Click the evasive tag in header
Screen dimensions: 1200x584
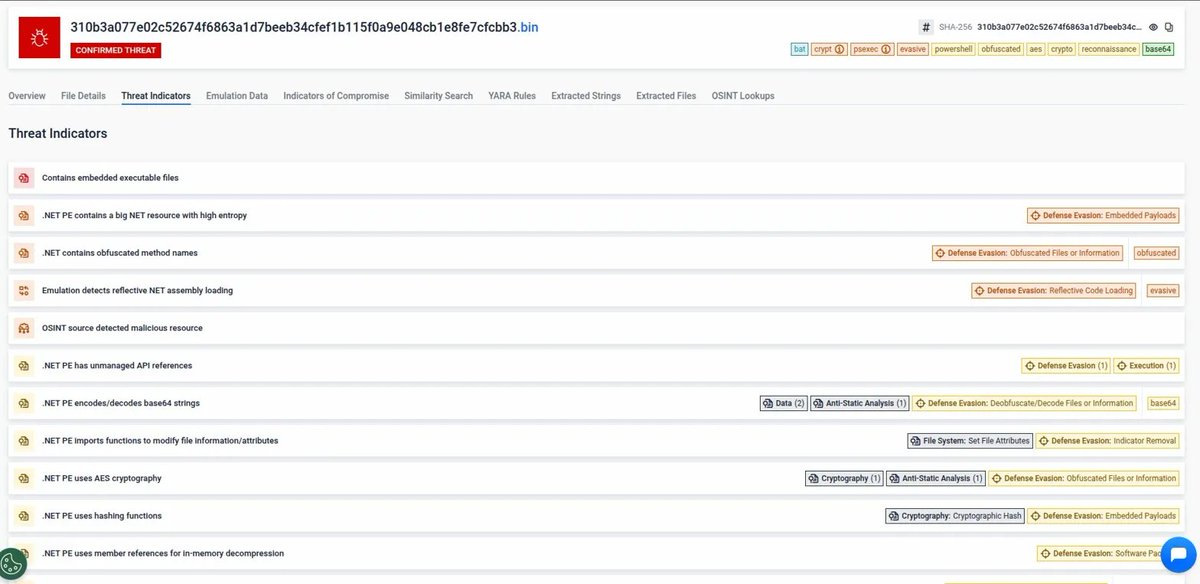tap(912, 48)
